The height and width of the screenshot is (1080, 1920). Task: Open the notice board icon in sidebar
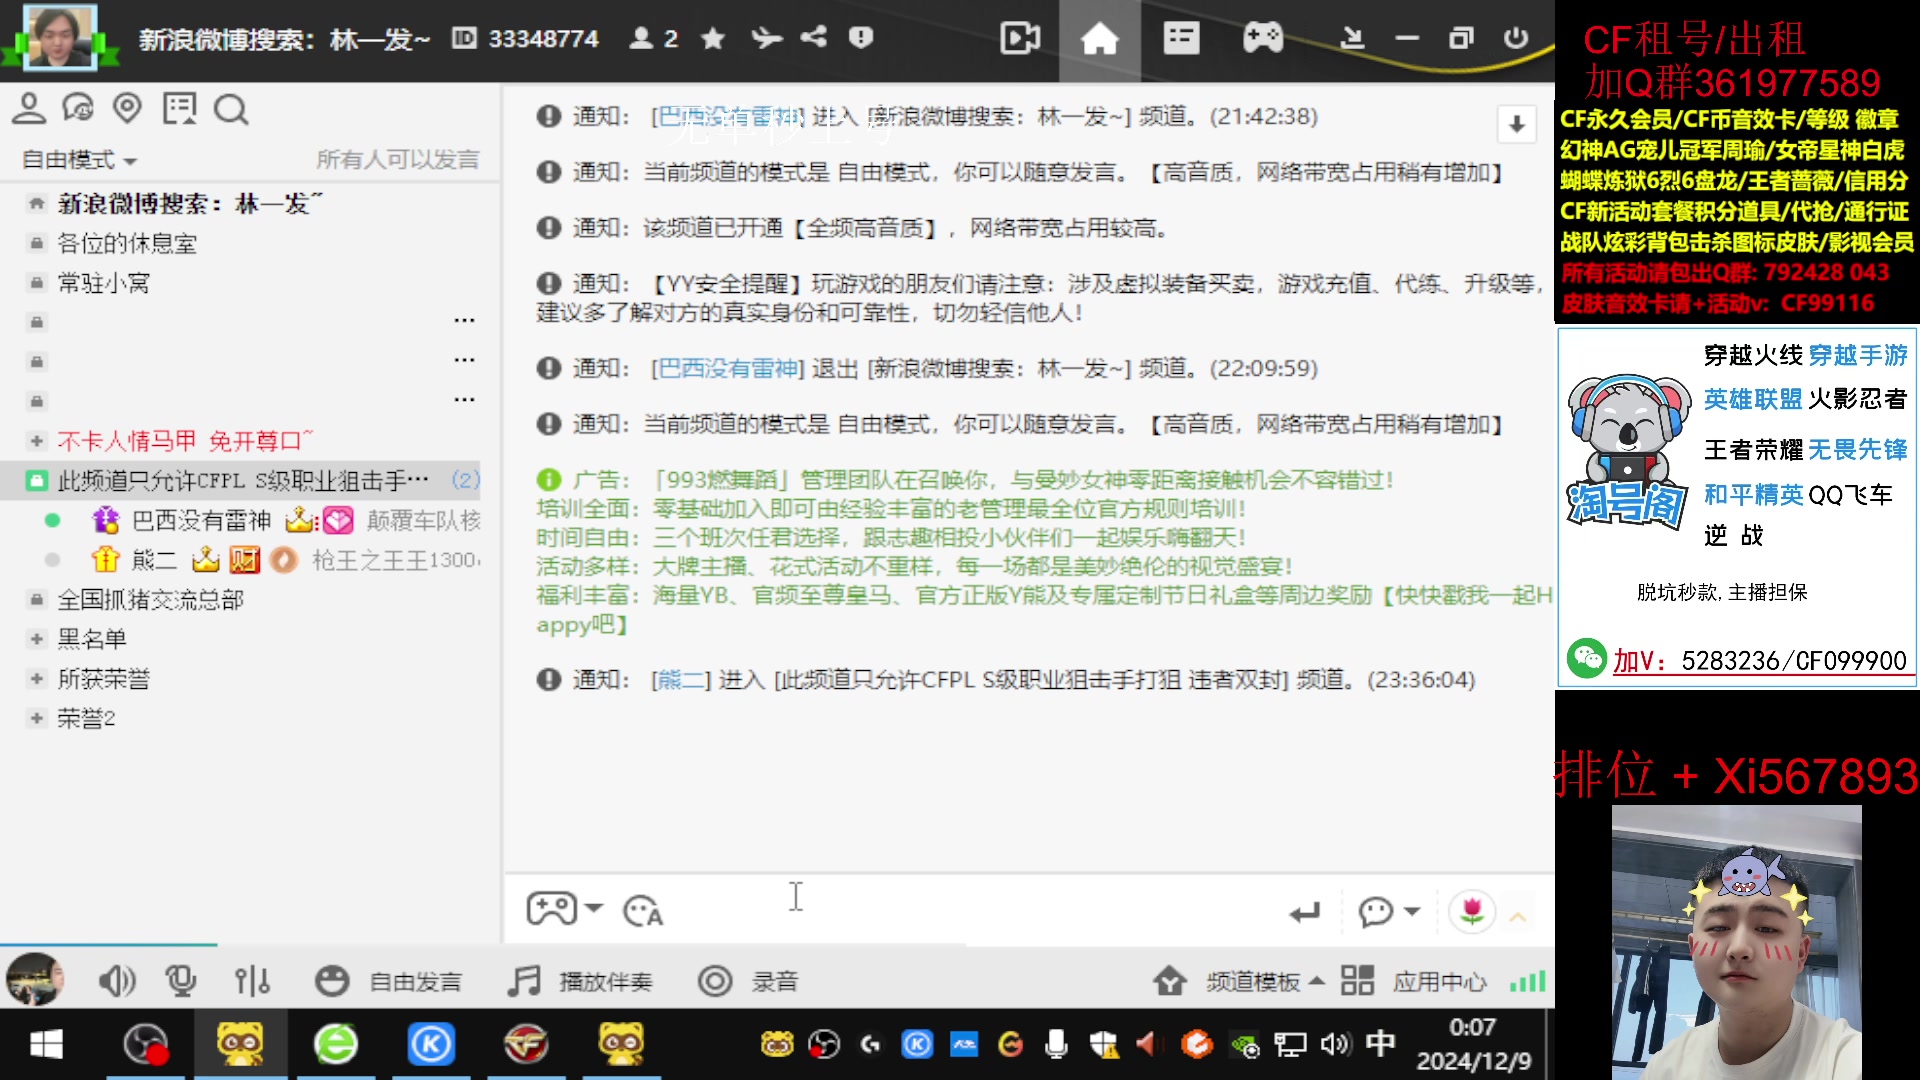pos(180,108)
